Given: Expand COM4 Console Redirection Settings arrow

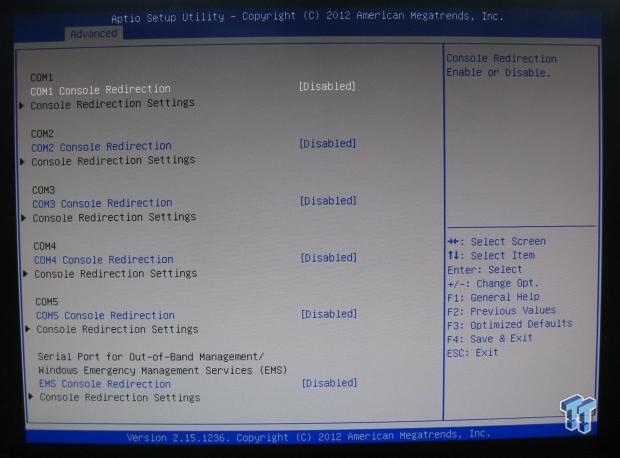Looking at the screenshot, I should coord(25,274).
